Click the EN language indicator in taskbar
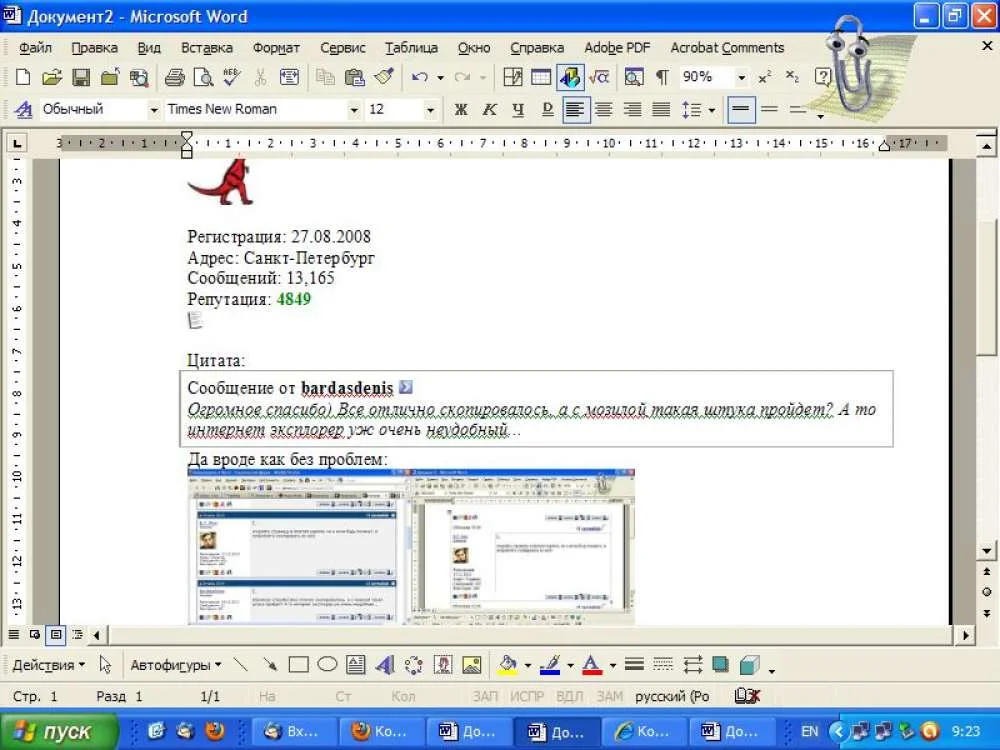The image size is (1000, 750). tap(809, 732)
